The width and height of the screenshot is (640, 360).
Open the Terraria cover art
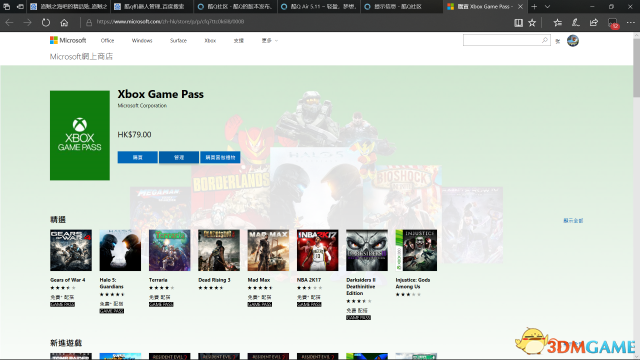169,250
